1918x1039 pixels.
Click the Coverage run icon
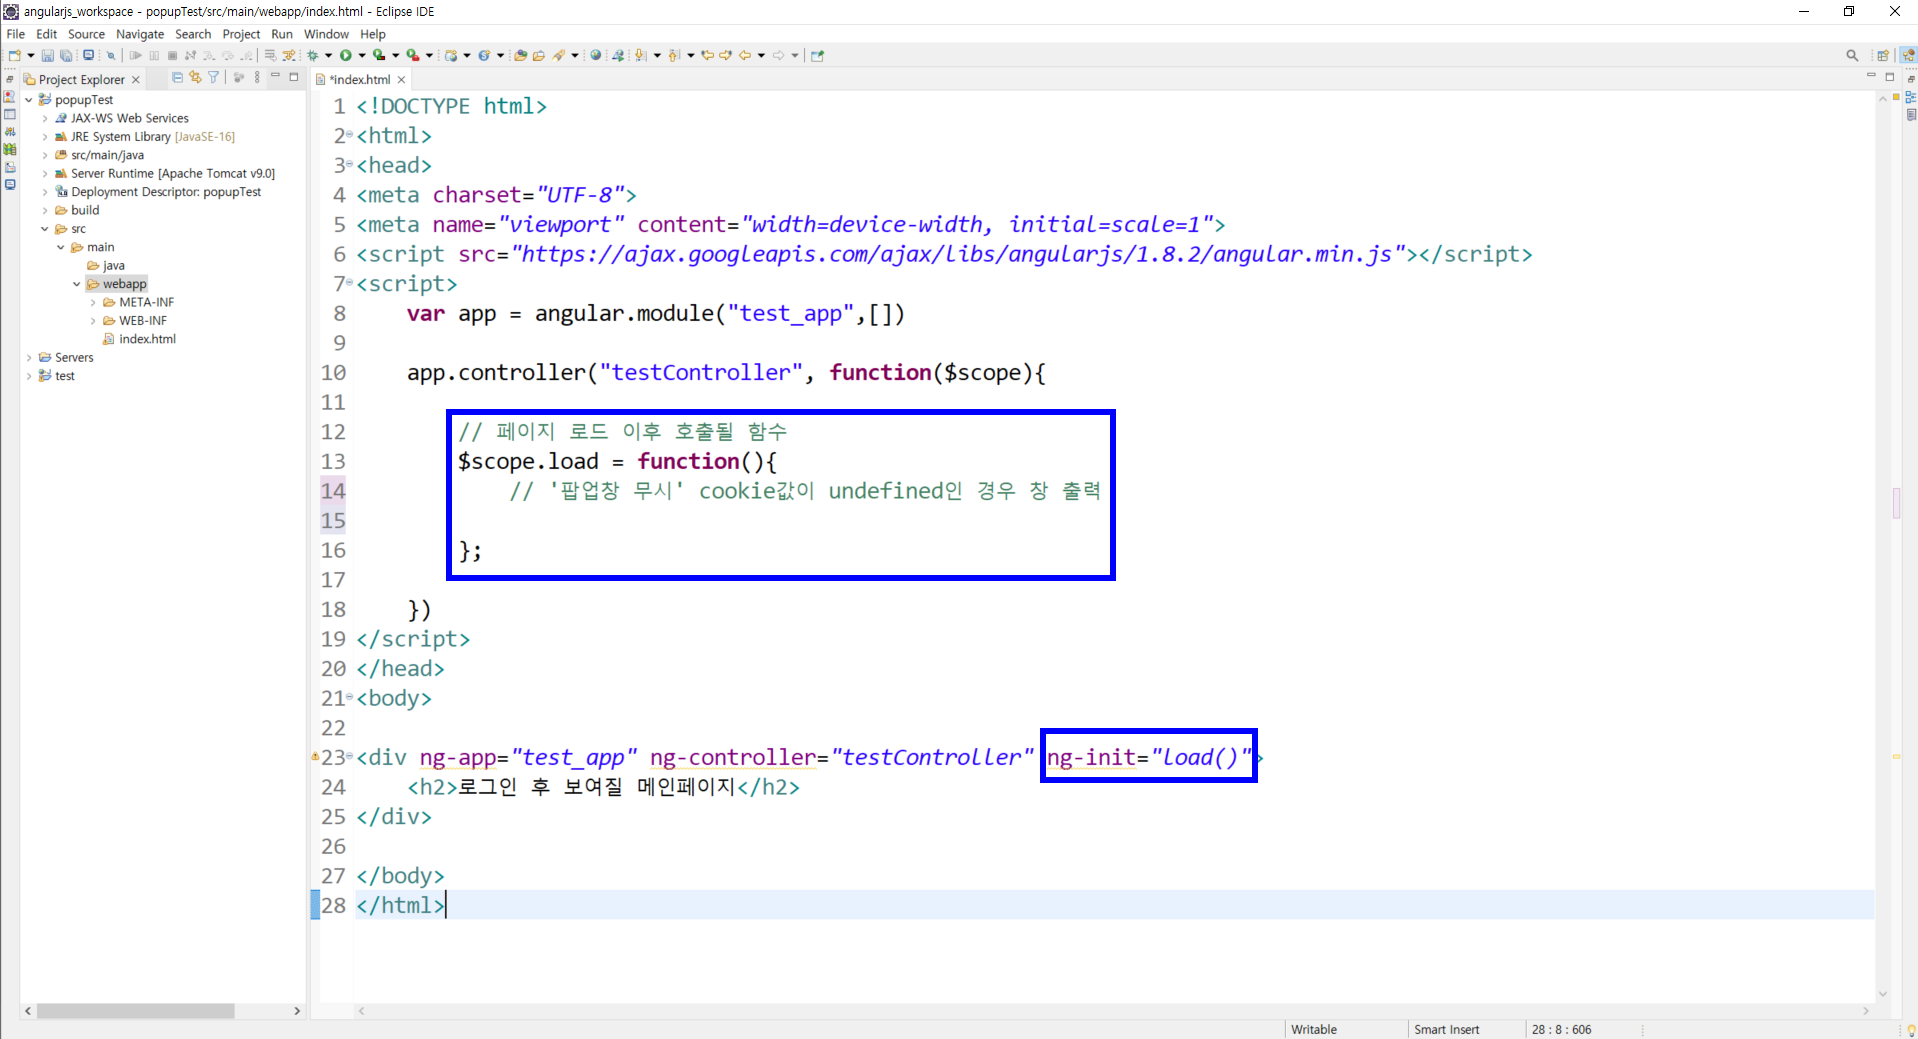[x=379, y=55]
